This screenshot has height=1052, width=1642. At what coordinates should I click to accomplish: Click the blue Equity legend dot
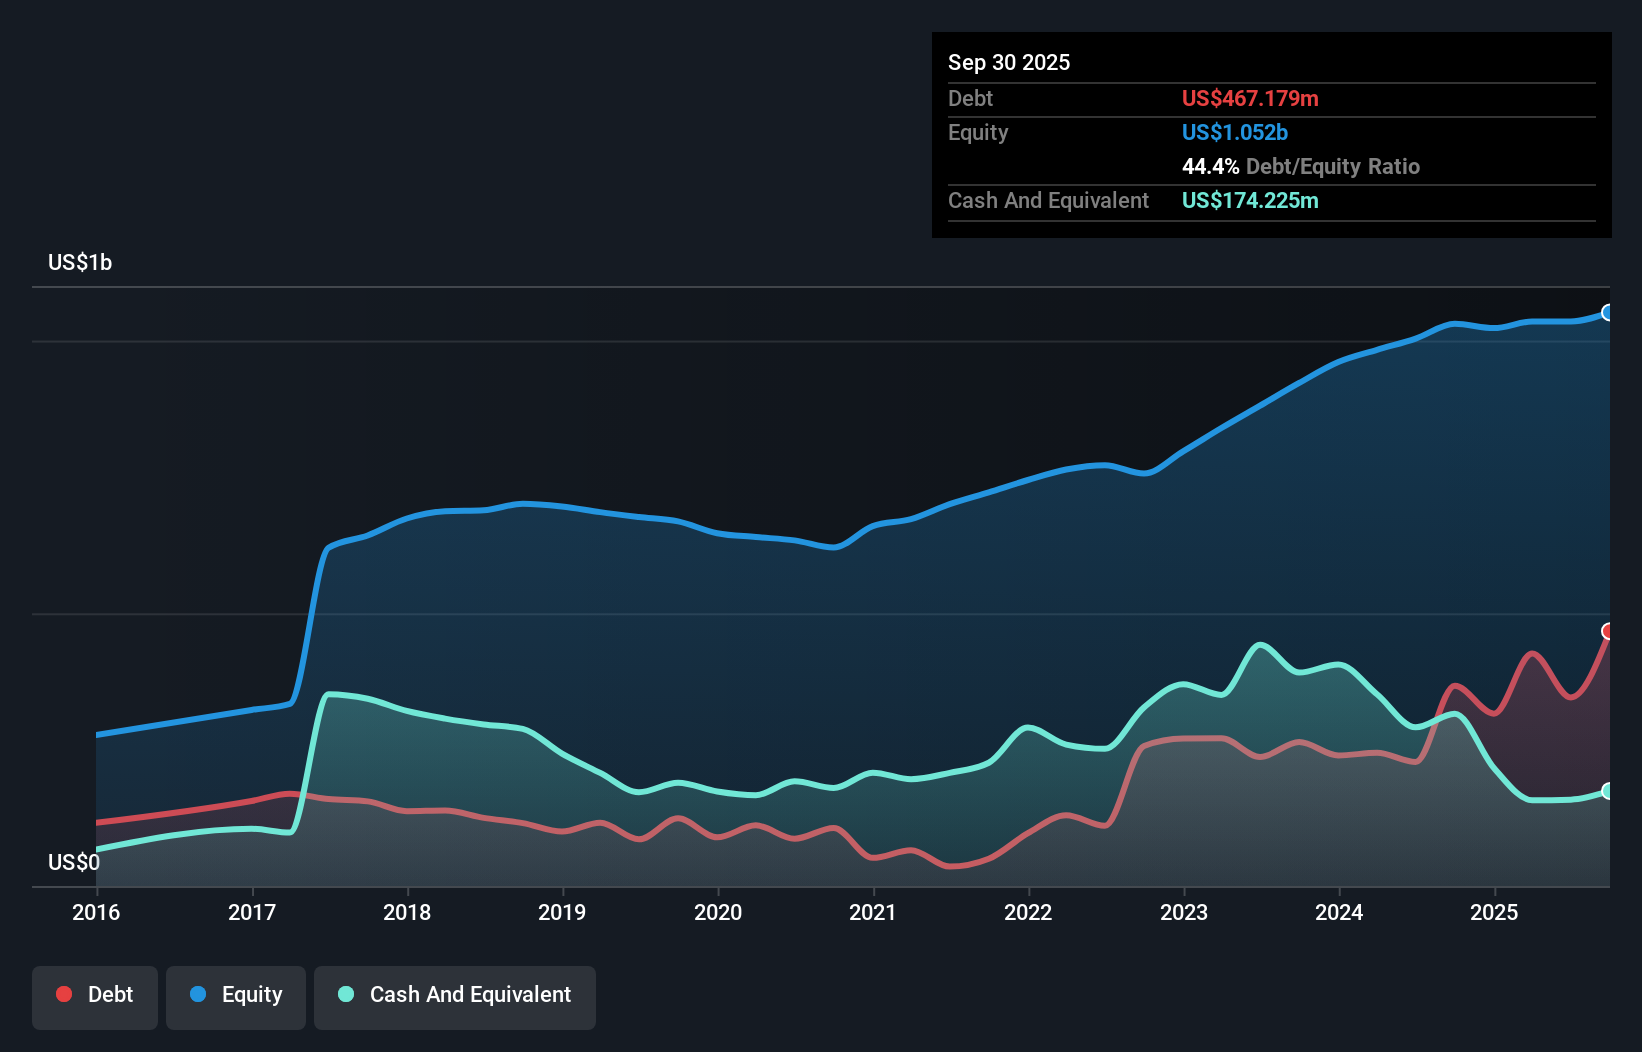[198, 994]
